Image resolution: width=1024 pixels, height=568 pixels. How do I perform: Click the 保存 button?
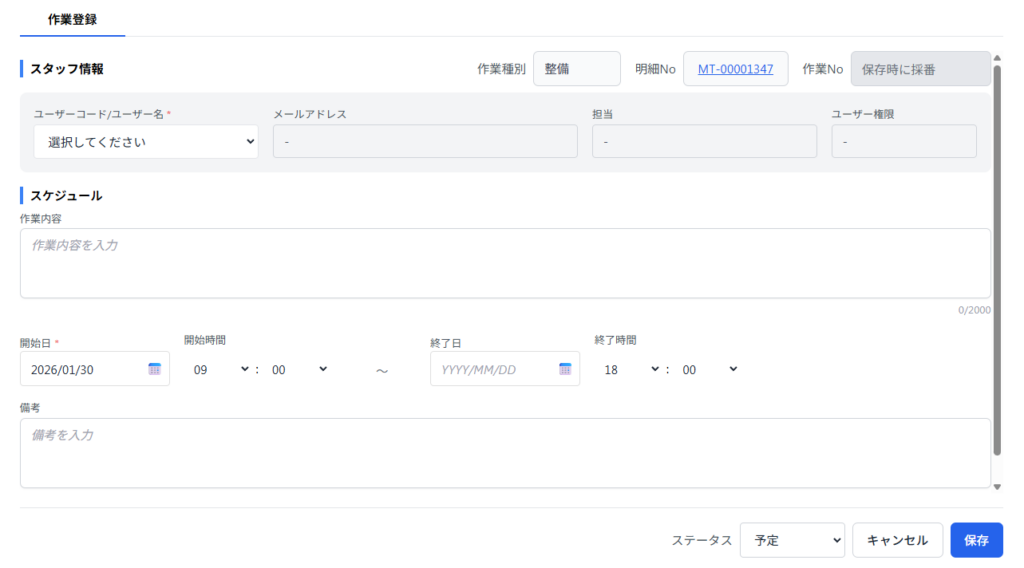976,540
